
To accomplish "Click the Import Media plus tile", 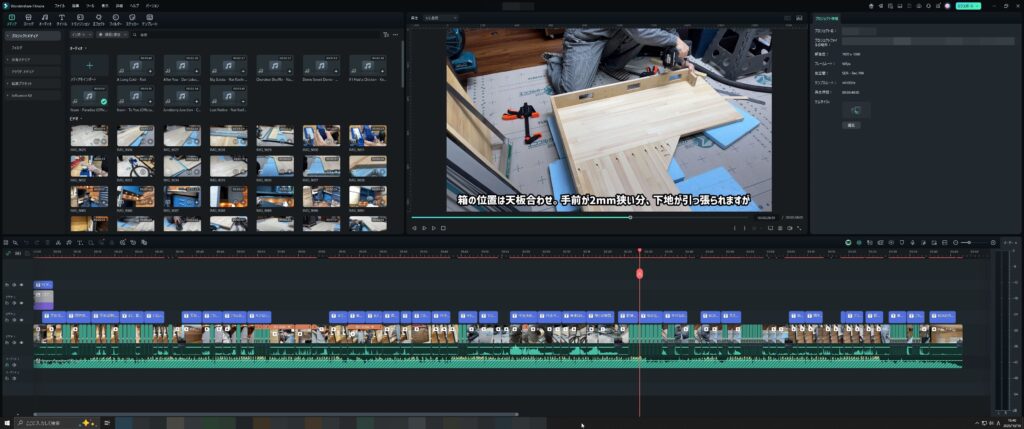I will [89, 63].
